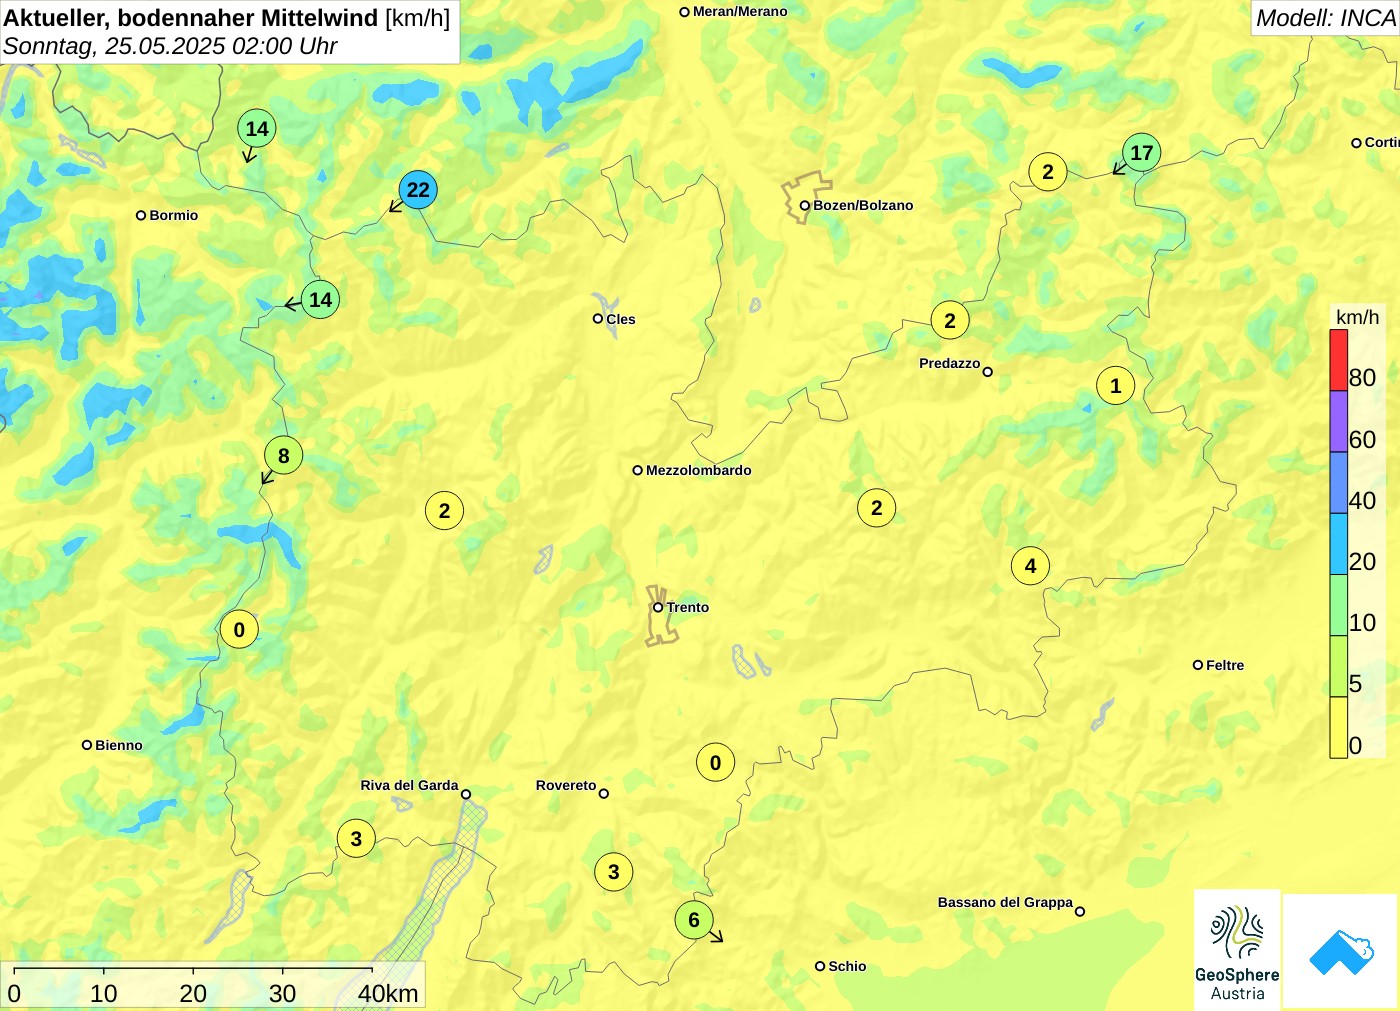1400x1011 pixels.
Task: Select the 14 km/h marker north of Bormio
Action: tap(257, 129)
